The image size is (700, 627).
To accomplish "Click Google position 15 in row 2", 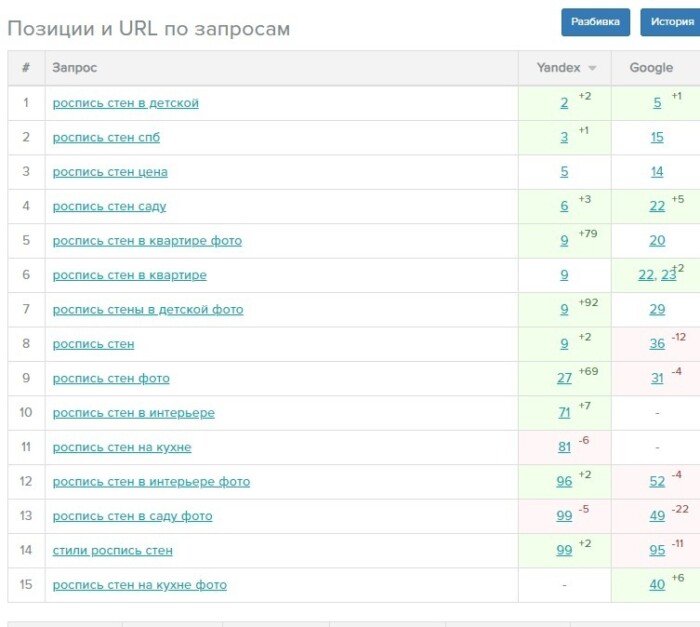I will tap(657, 137).
